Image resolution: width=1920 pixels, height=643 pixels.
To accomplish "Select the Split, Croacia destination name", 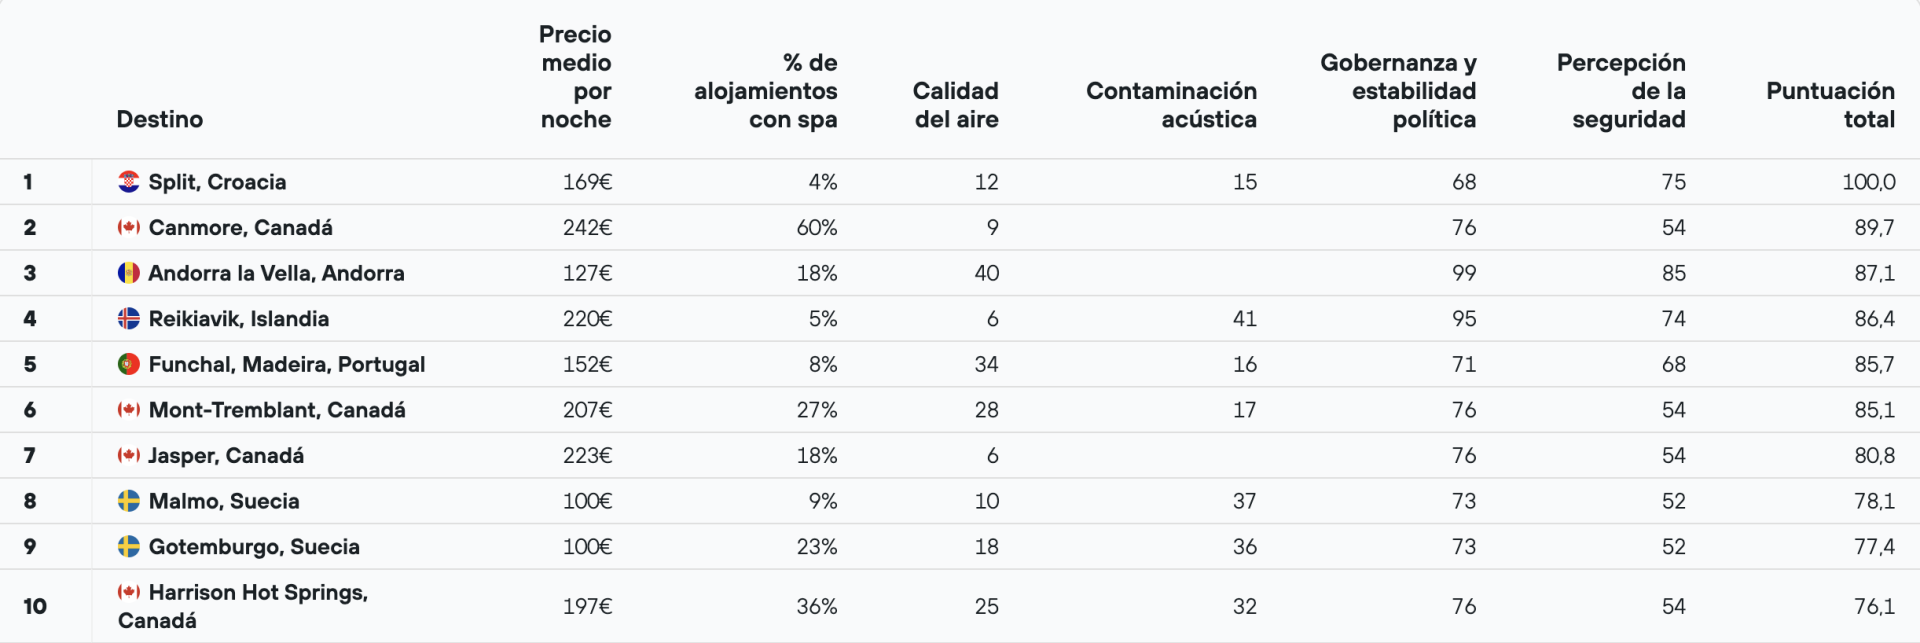I will tap(217, 182).
